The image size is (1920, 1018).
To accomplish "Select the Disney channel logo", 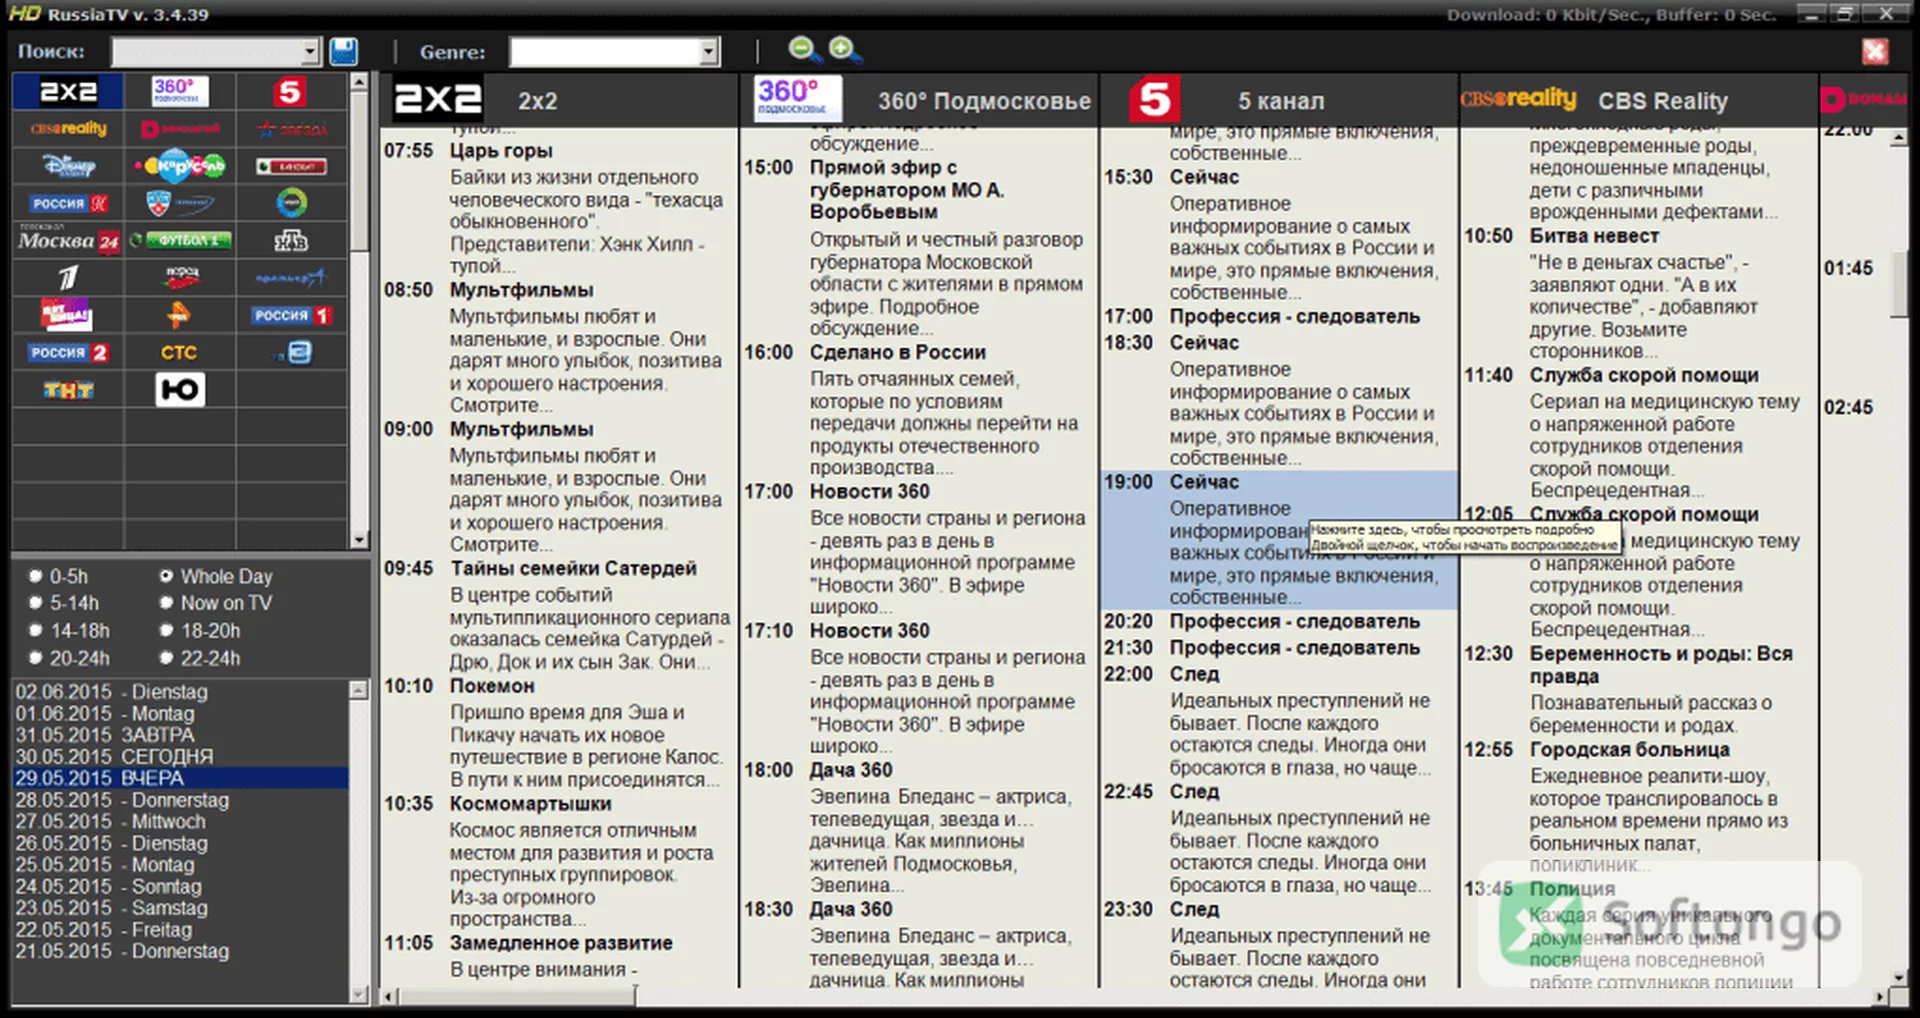I will point(68,166).
